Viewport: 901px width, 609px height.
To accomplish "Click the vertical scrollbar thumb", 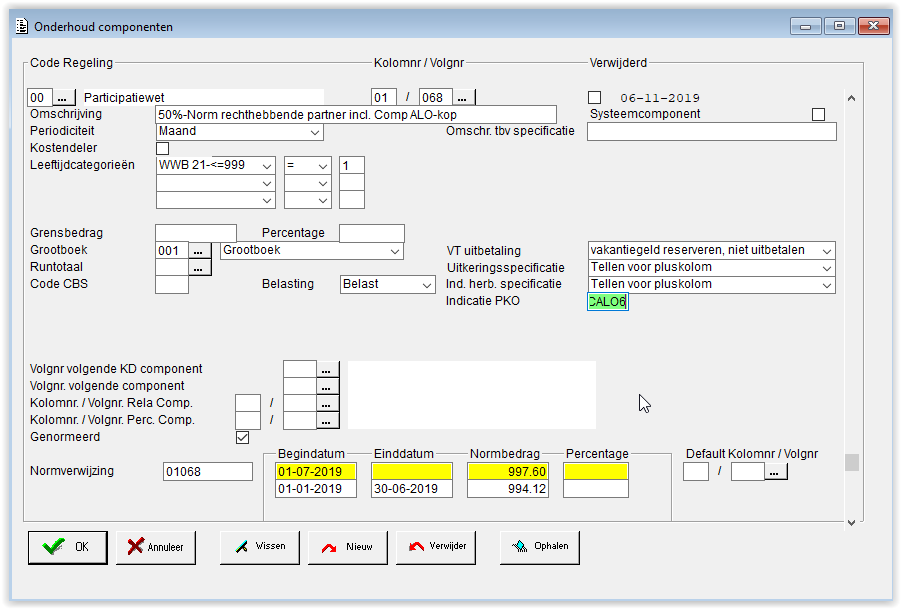I will [852, 462].
